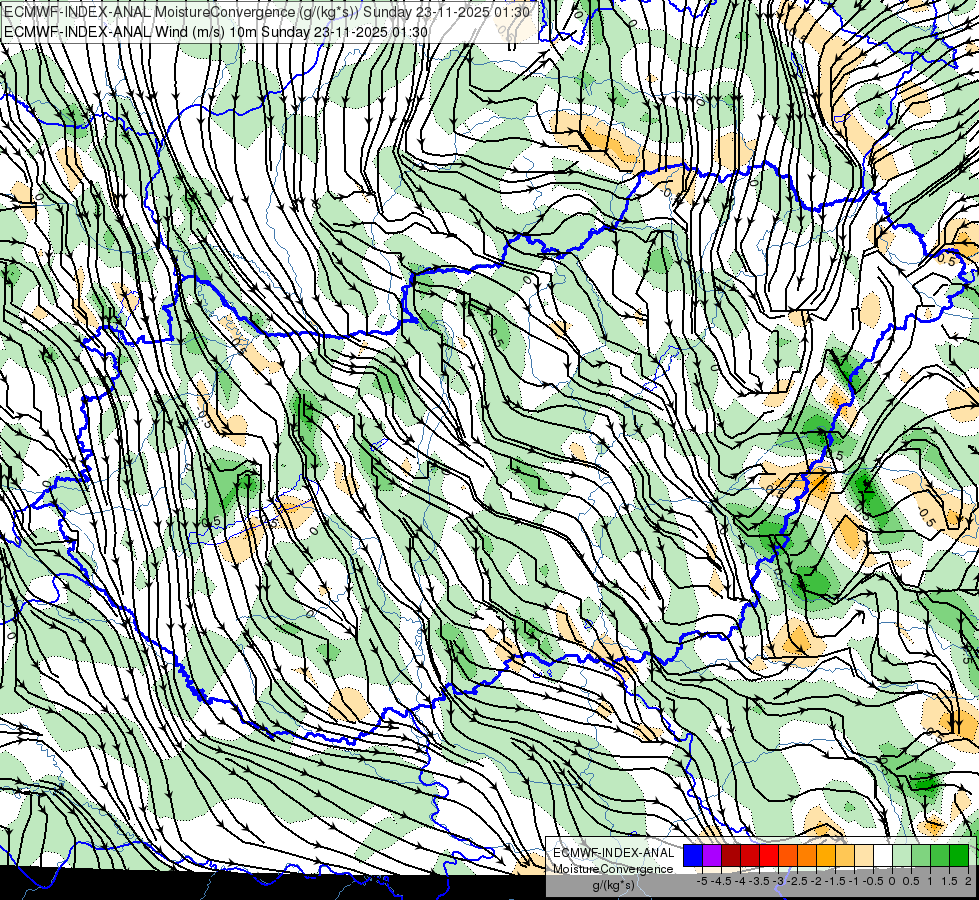Click the lightest green legend swatch
Viewport: 979px width, 900px height.
tap(902, 855)
